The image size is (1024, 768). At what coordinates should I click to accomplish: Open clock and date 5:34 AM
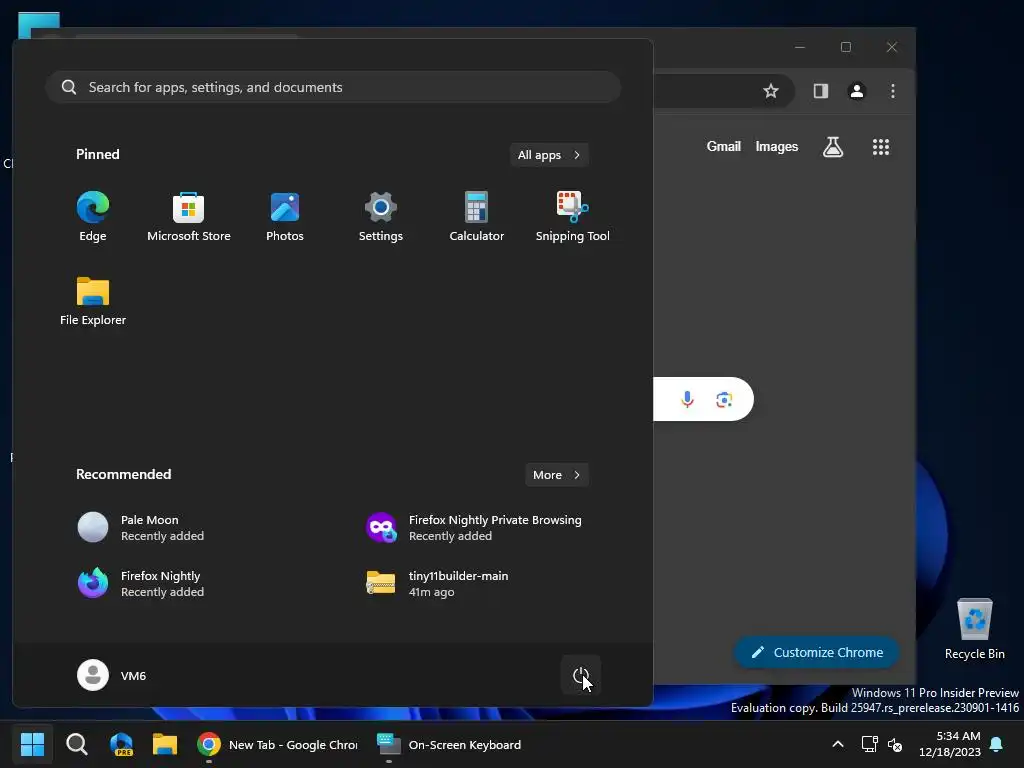pyautogui.click(x=950, y=744)
